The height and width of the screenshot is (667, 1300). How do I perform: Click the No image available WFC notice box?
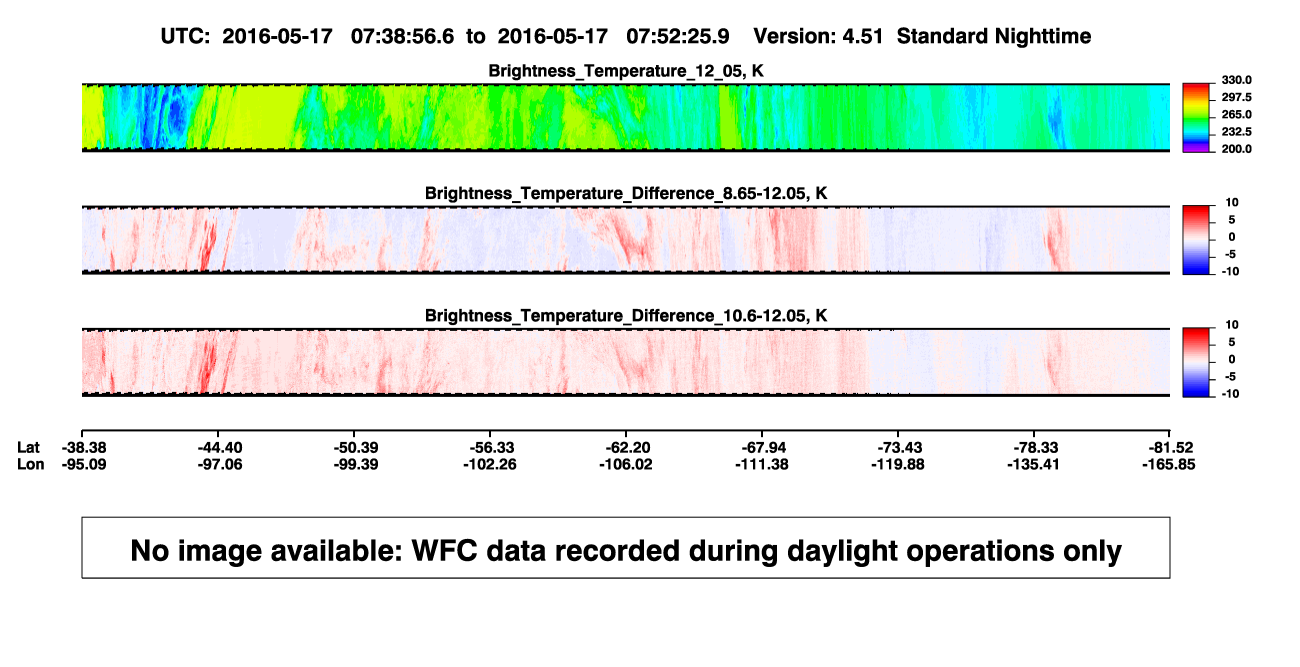625,548
